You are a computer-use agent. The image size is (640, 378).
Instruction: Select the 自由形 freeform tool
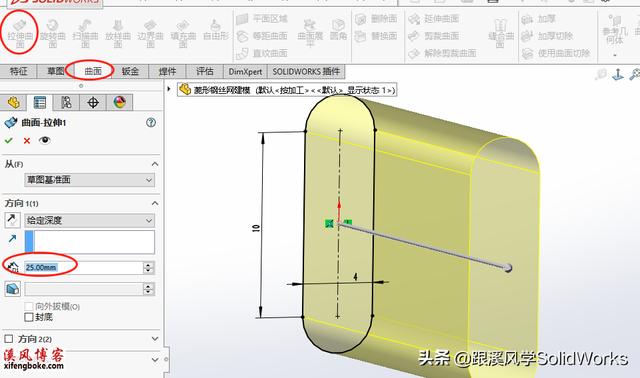tap(216, 31)
